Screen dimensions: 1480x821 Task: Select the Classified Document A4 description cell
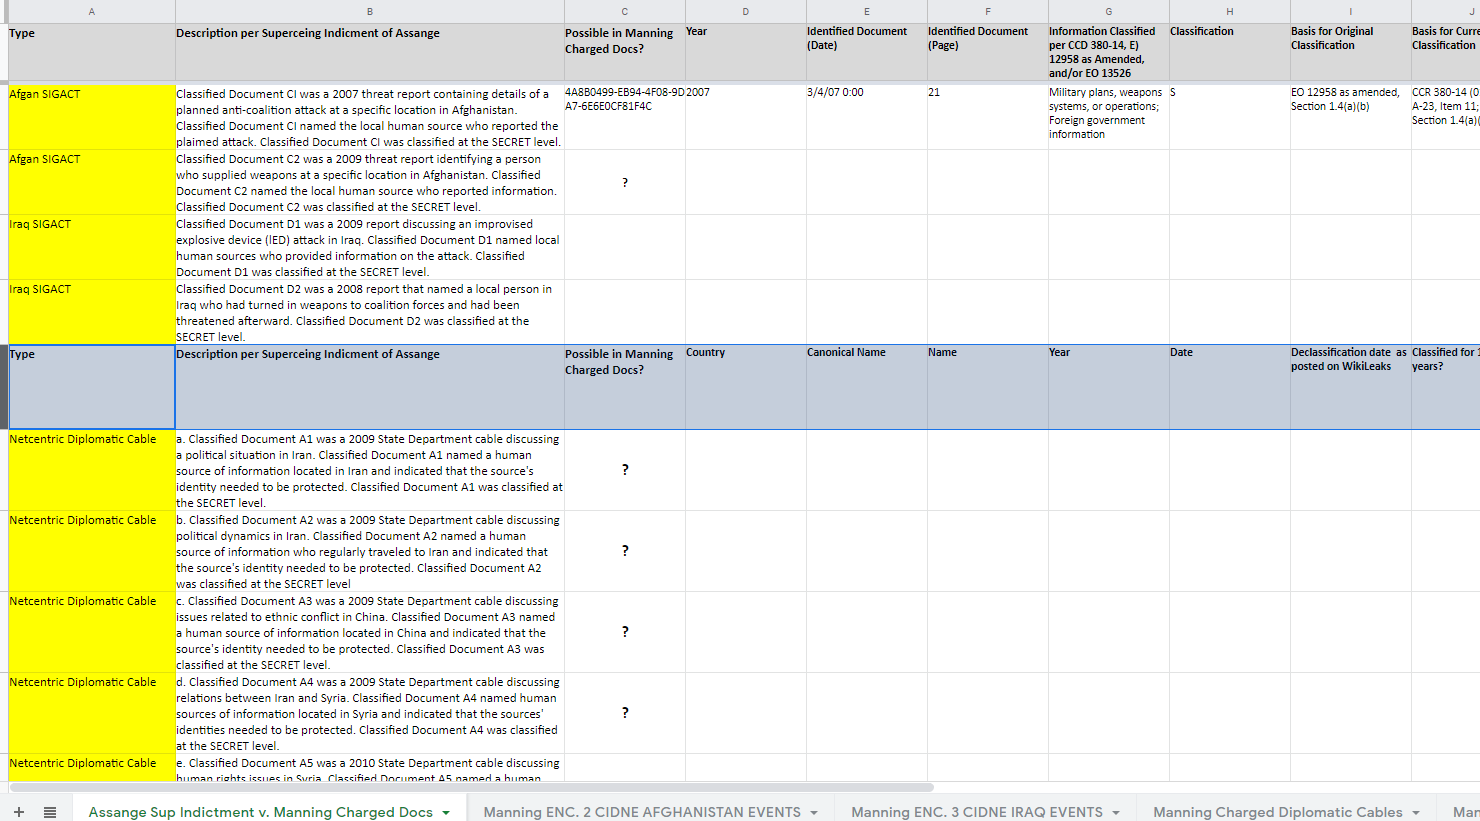(x=370, y=713)
